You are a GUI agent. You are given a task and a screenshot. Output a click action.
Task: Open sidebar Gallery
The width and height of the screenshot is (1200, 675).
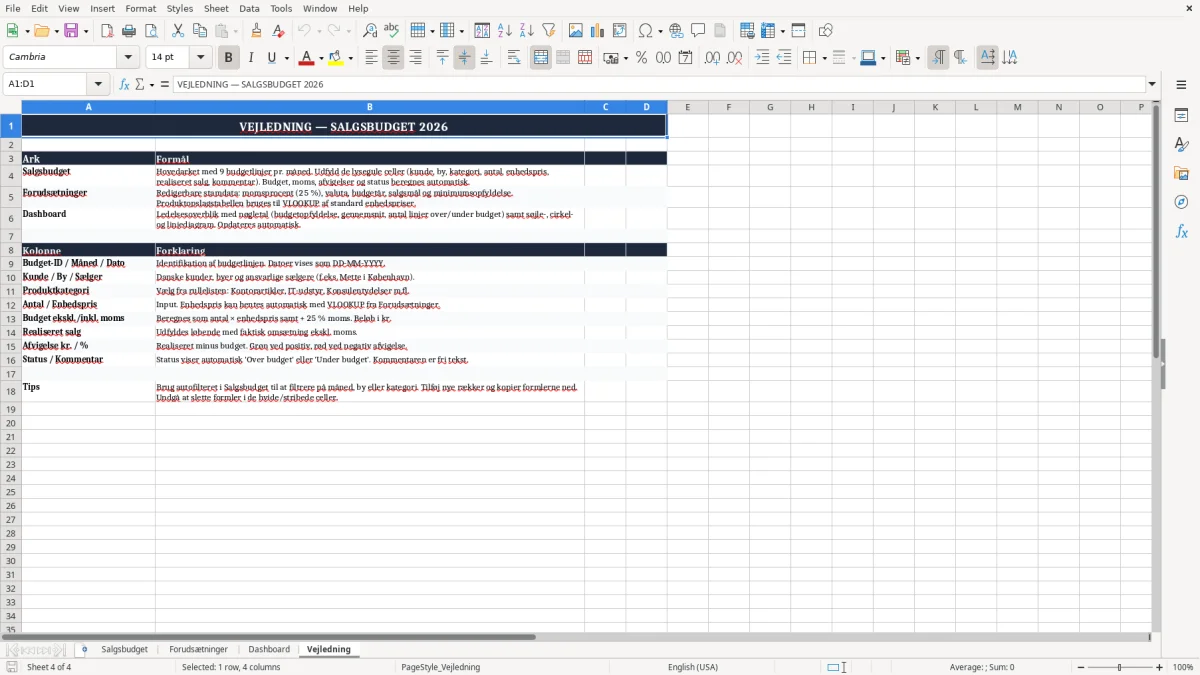[x=1181, y=174]
